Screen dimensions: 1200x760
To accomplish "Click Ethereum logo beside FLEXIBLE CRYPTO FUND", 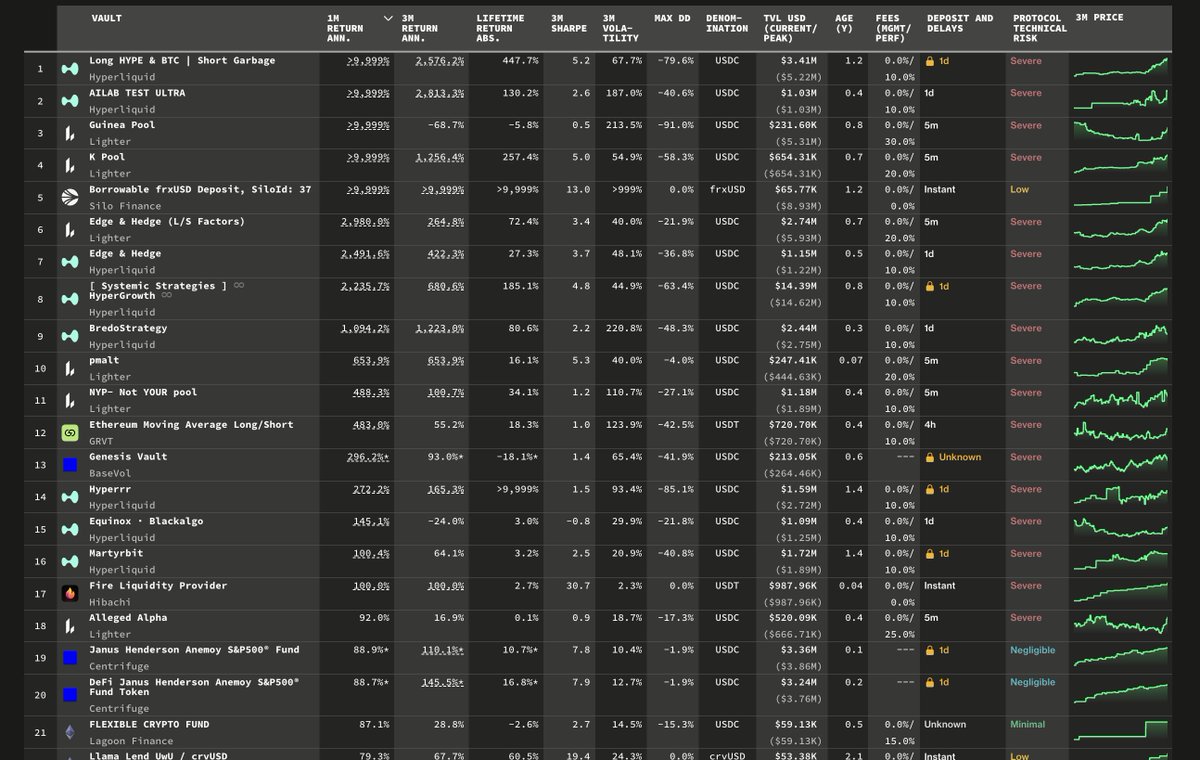I will pyautogui.click(x=70, y=732).
